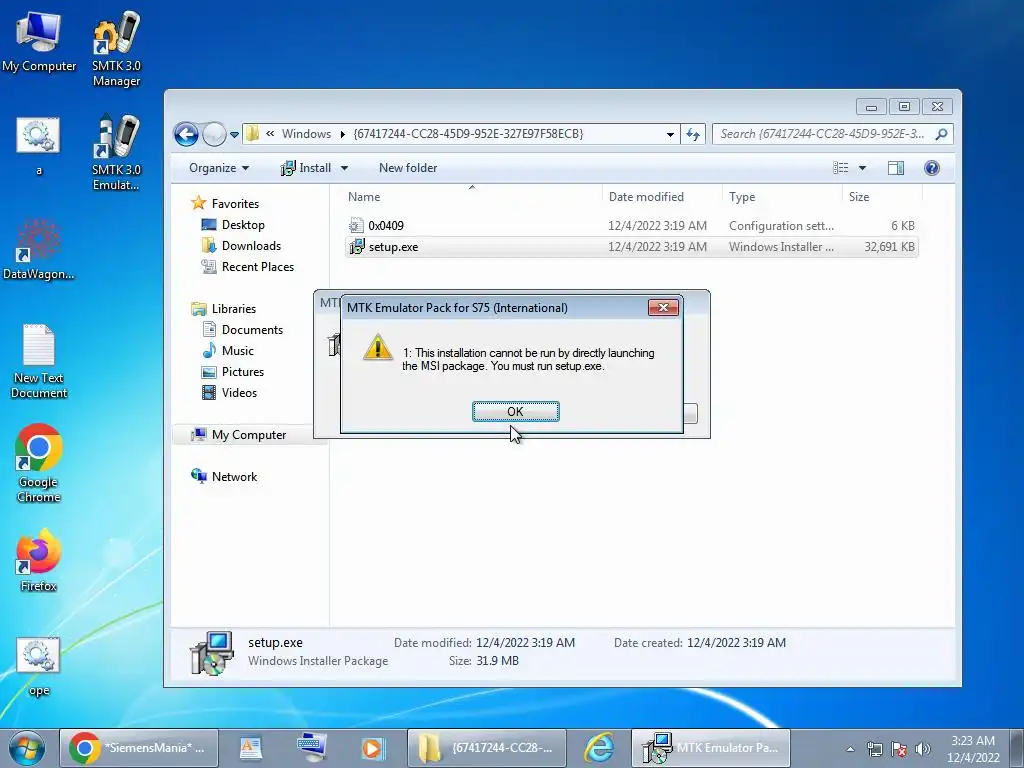
Task: Select the ope file on desktop
Action: click(39, 666)
